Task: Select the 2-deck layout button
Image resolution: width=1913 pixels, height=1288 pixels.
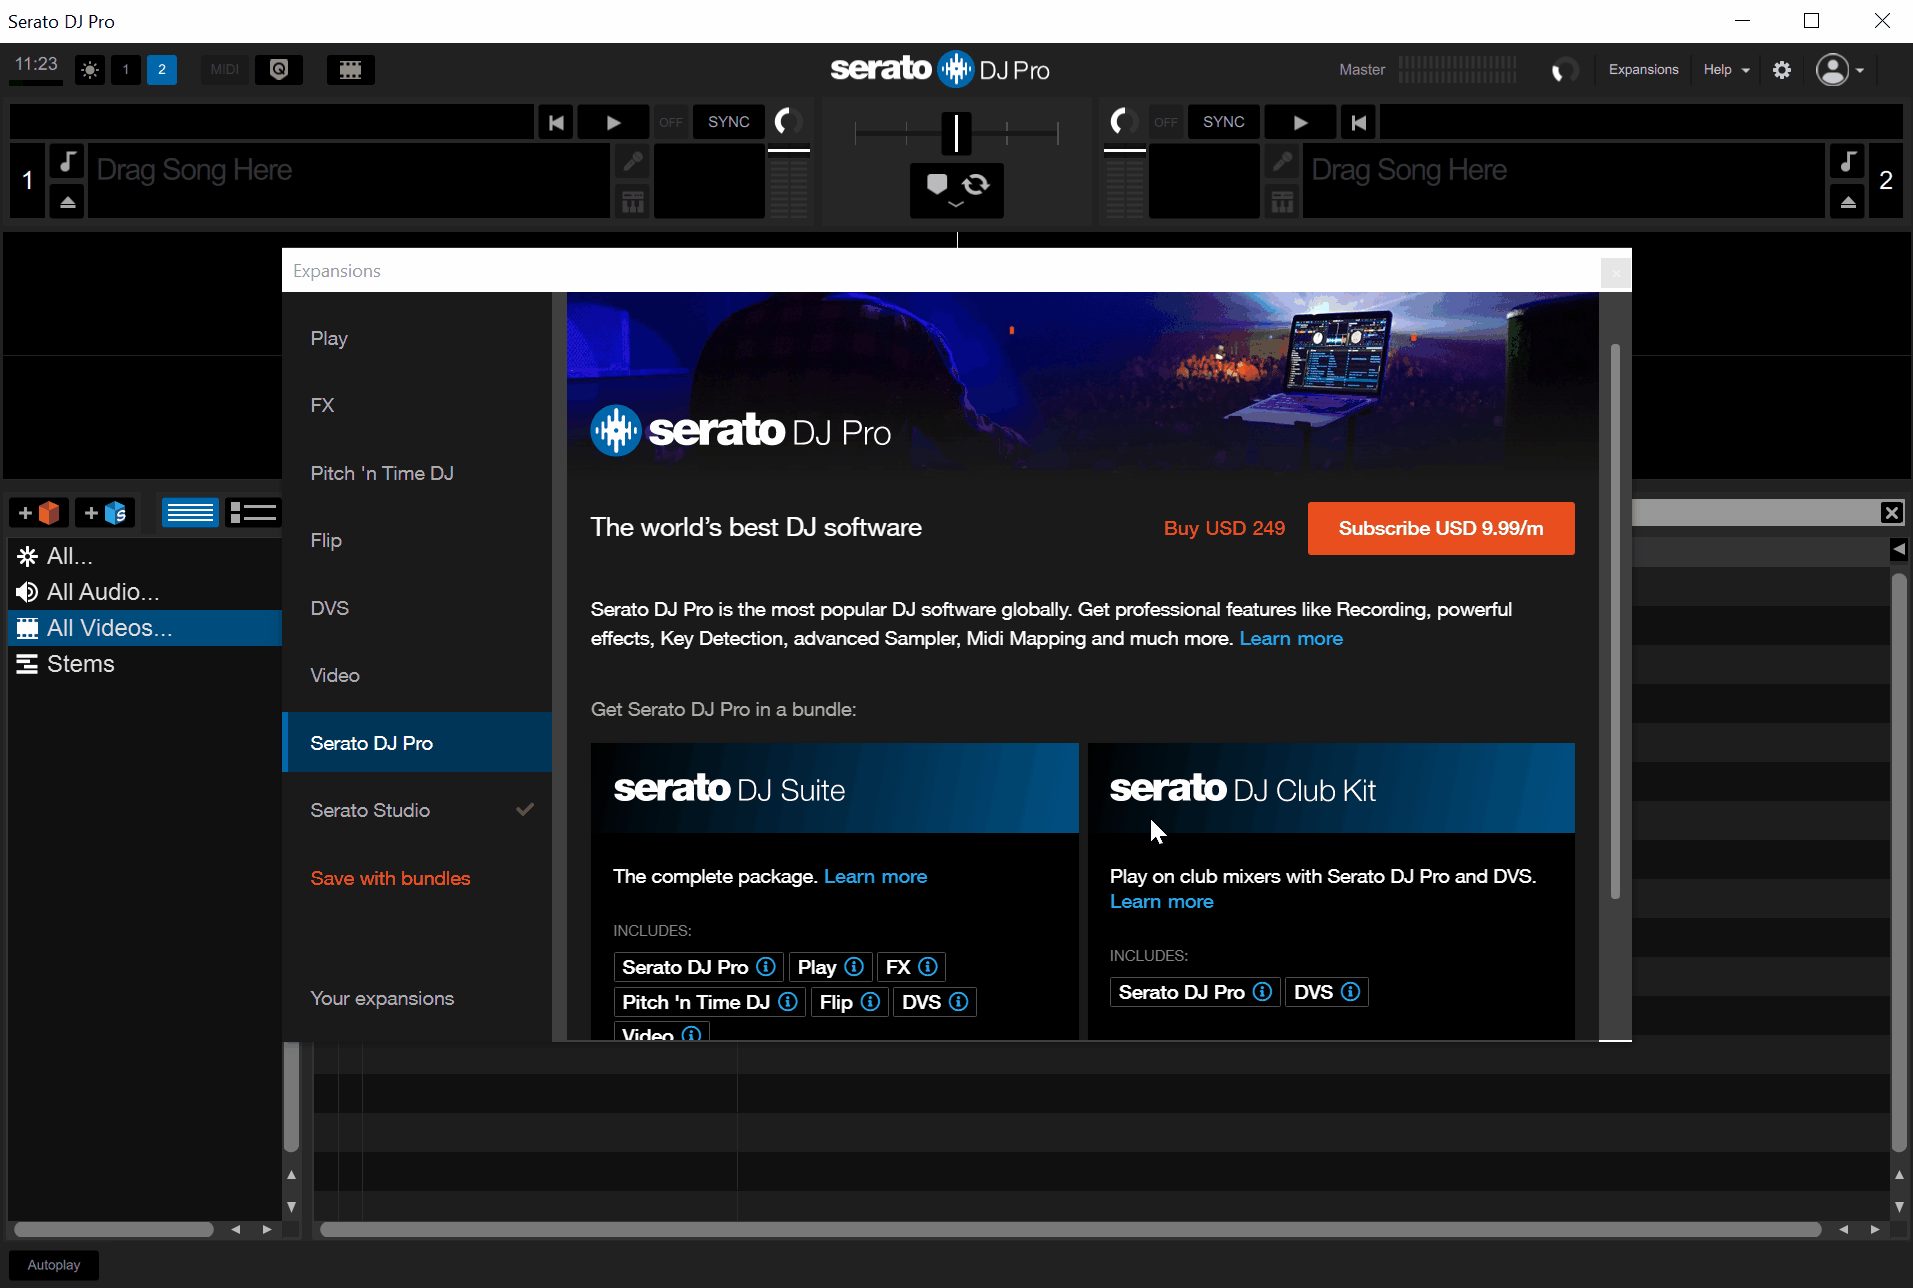Action: click(162, 70)
